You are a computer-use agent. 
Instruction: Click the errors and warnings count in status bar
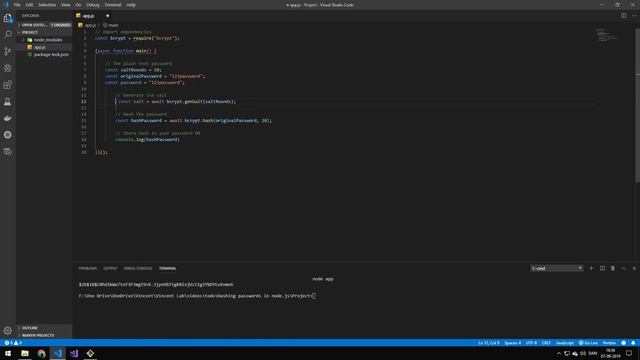(13, 343)
